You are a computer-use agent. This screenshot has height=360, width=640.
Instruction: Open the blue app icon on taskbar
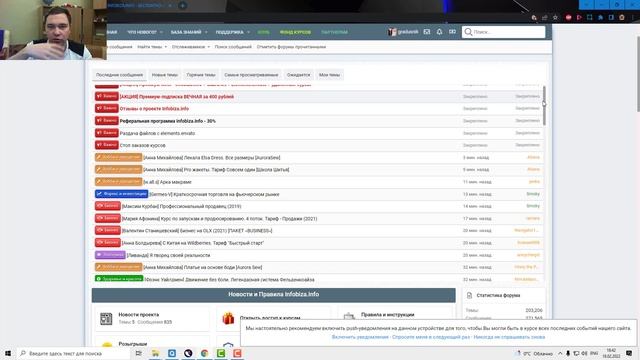pos(172,353)
